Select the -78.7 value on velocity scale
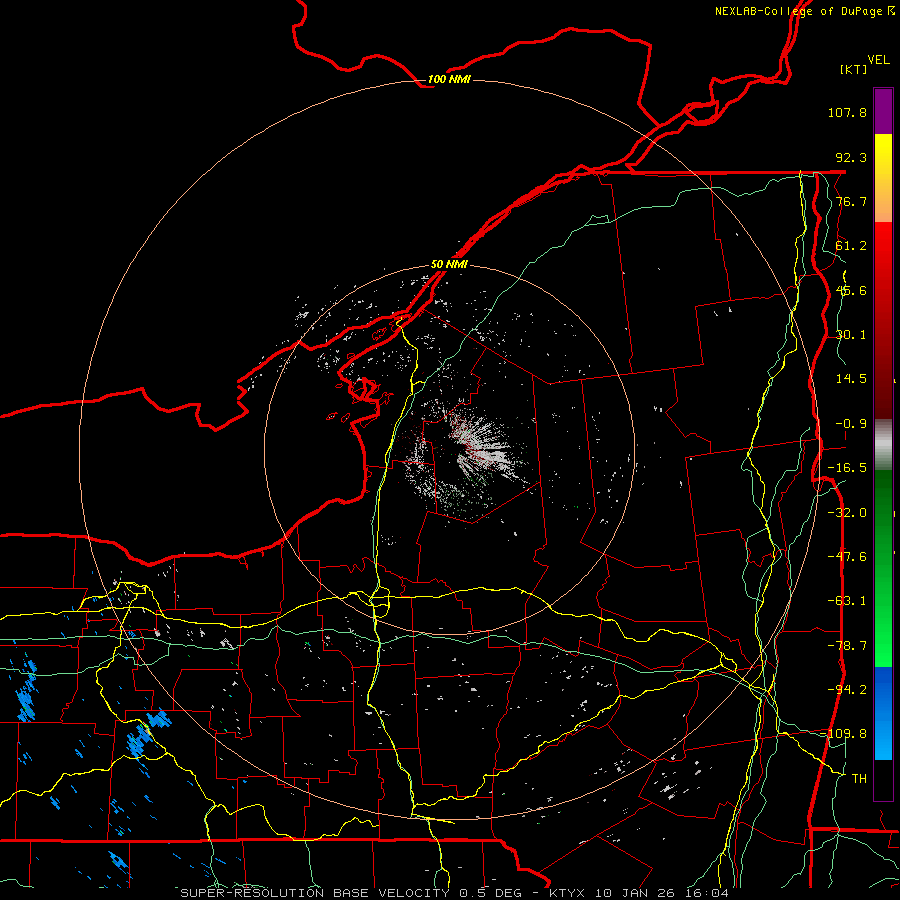900x900 pixels. (847, 646)
